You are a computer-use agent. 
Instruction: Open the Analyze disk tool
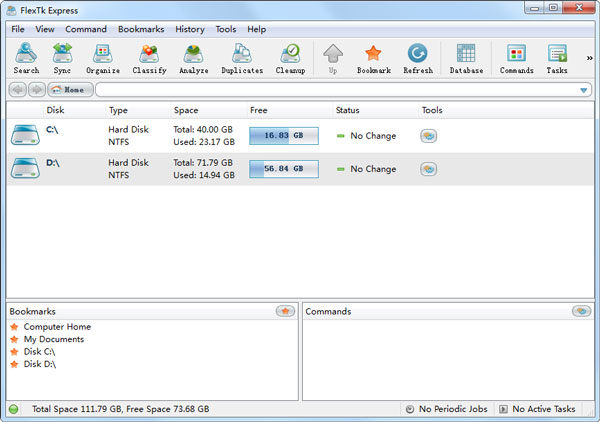[194, 59]
